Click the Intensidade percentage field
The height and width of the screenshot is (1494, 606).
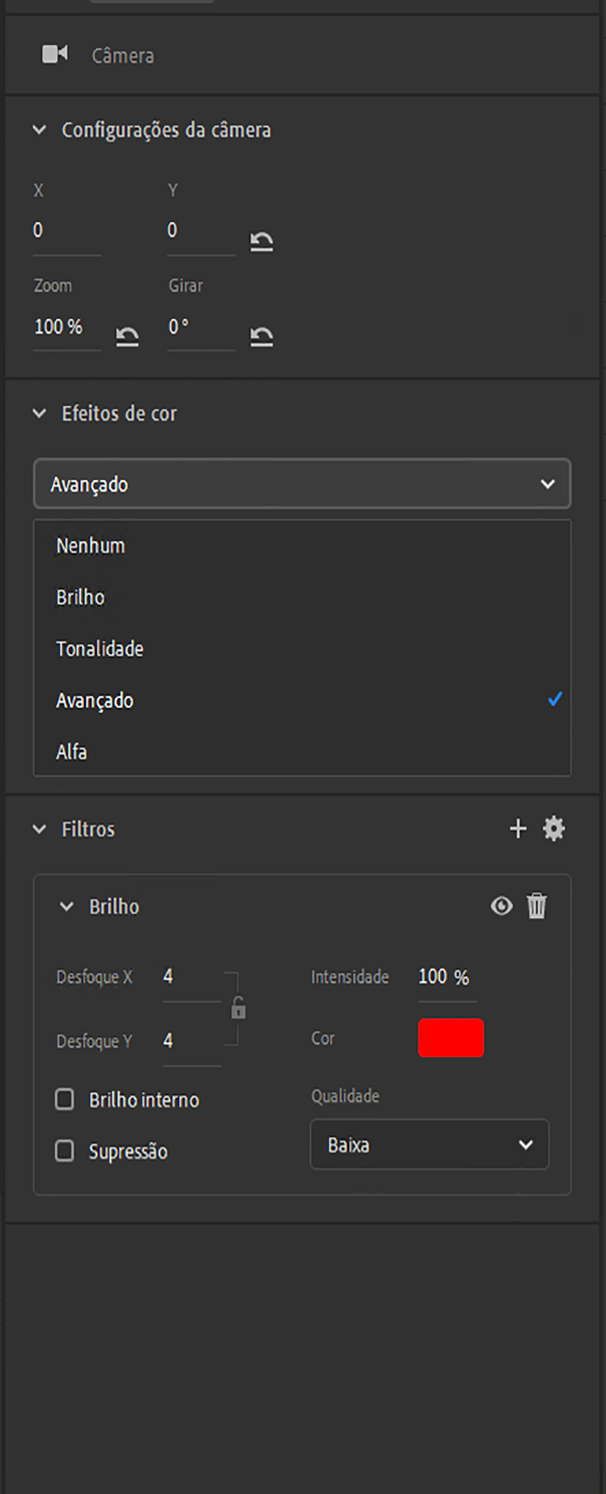445,977
